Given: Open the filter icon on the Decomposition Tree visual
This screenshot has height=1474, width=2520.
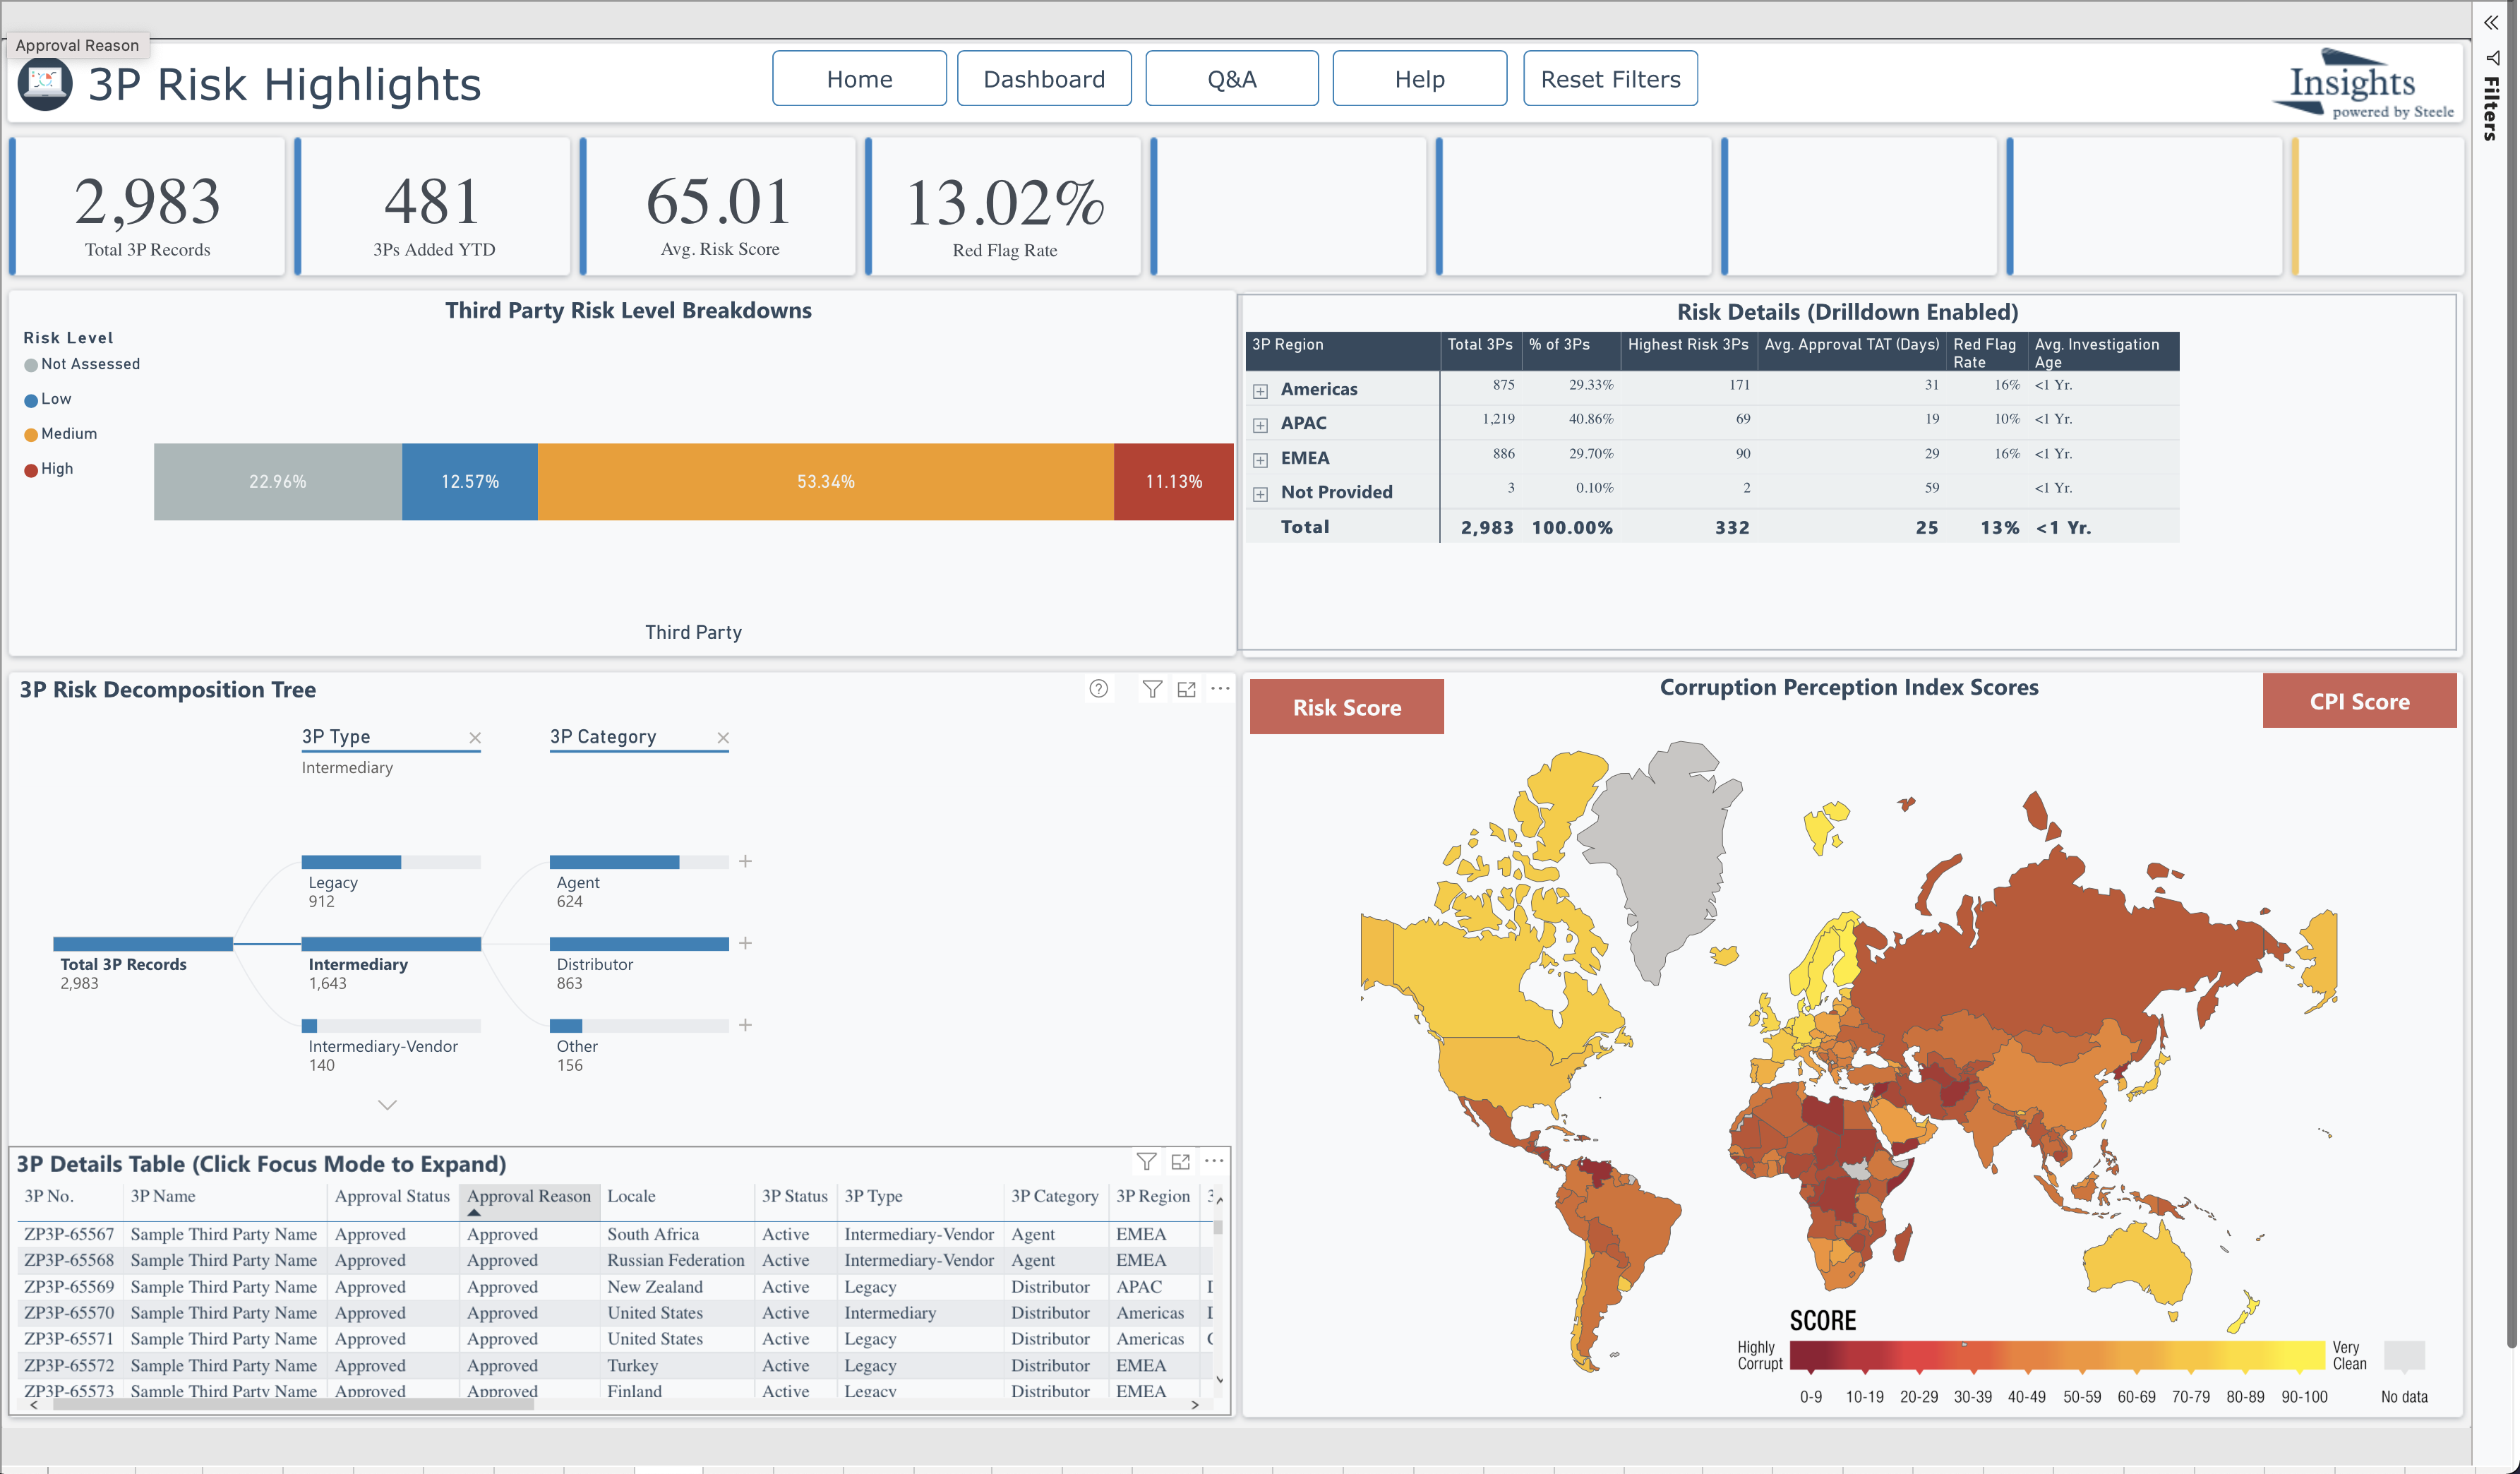Looking at the screenshot, I should point(1152,688).
